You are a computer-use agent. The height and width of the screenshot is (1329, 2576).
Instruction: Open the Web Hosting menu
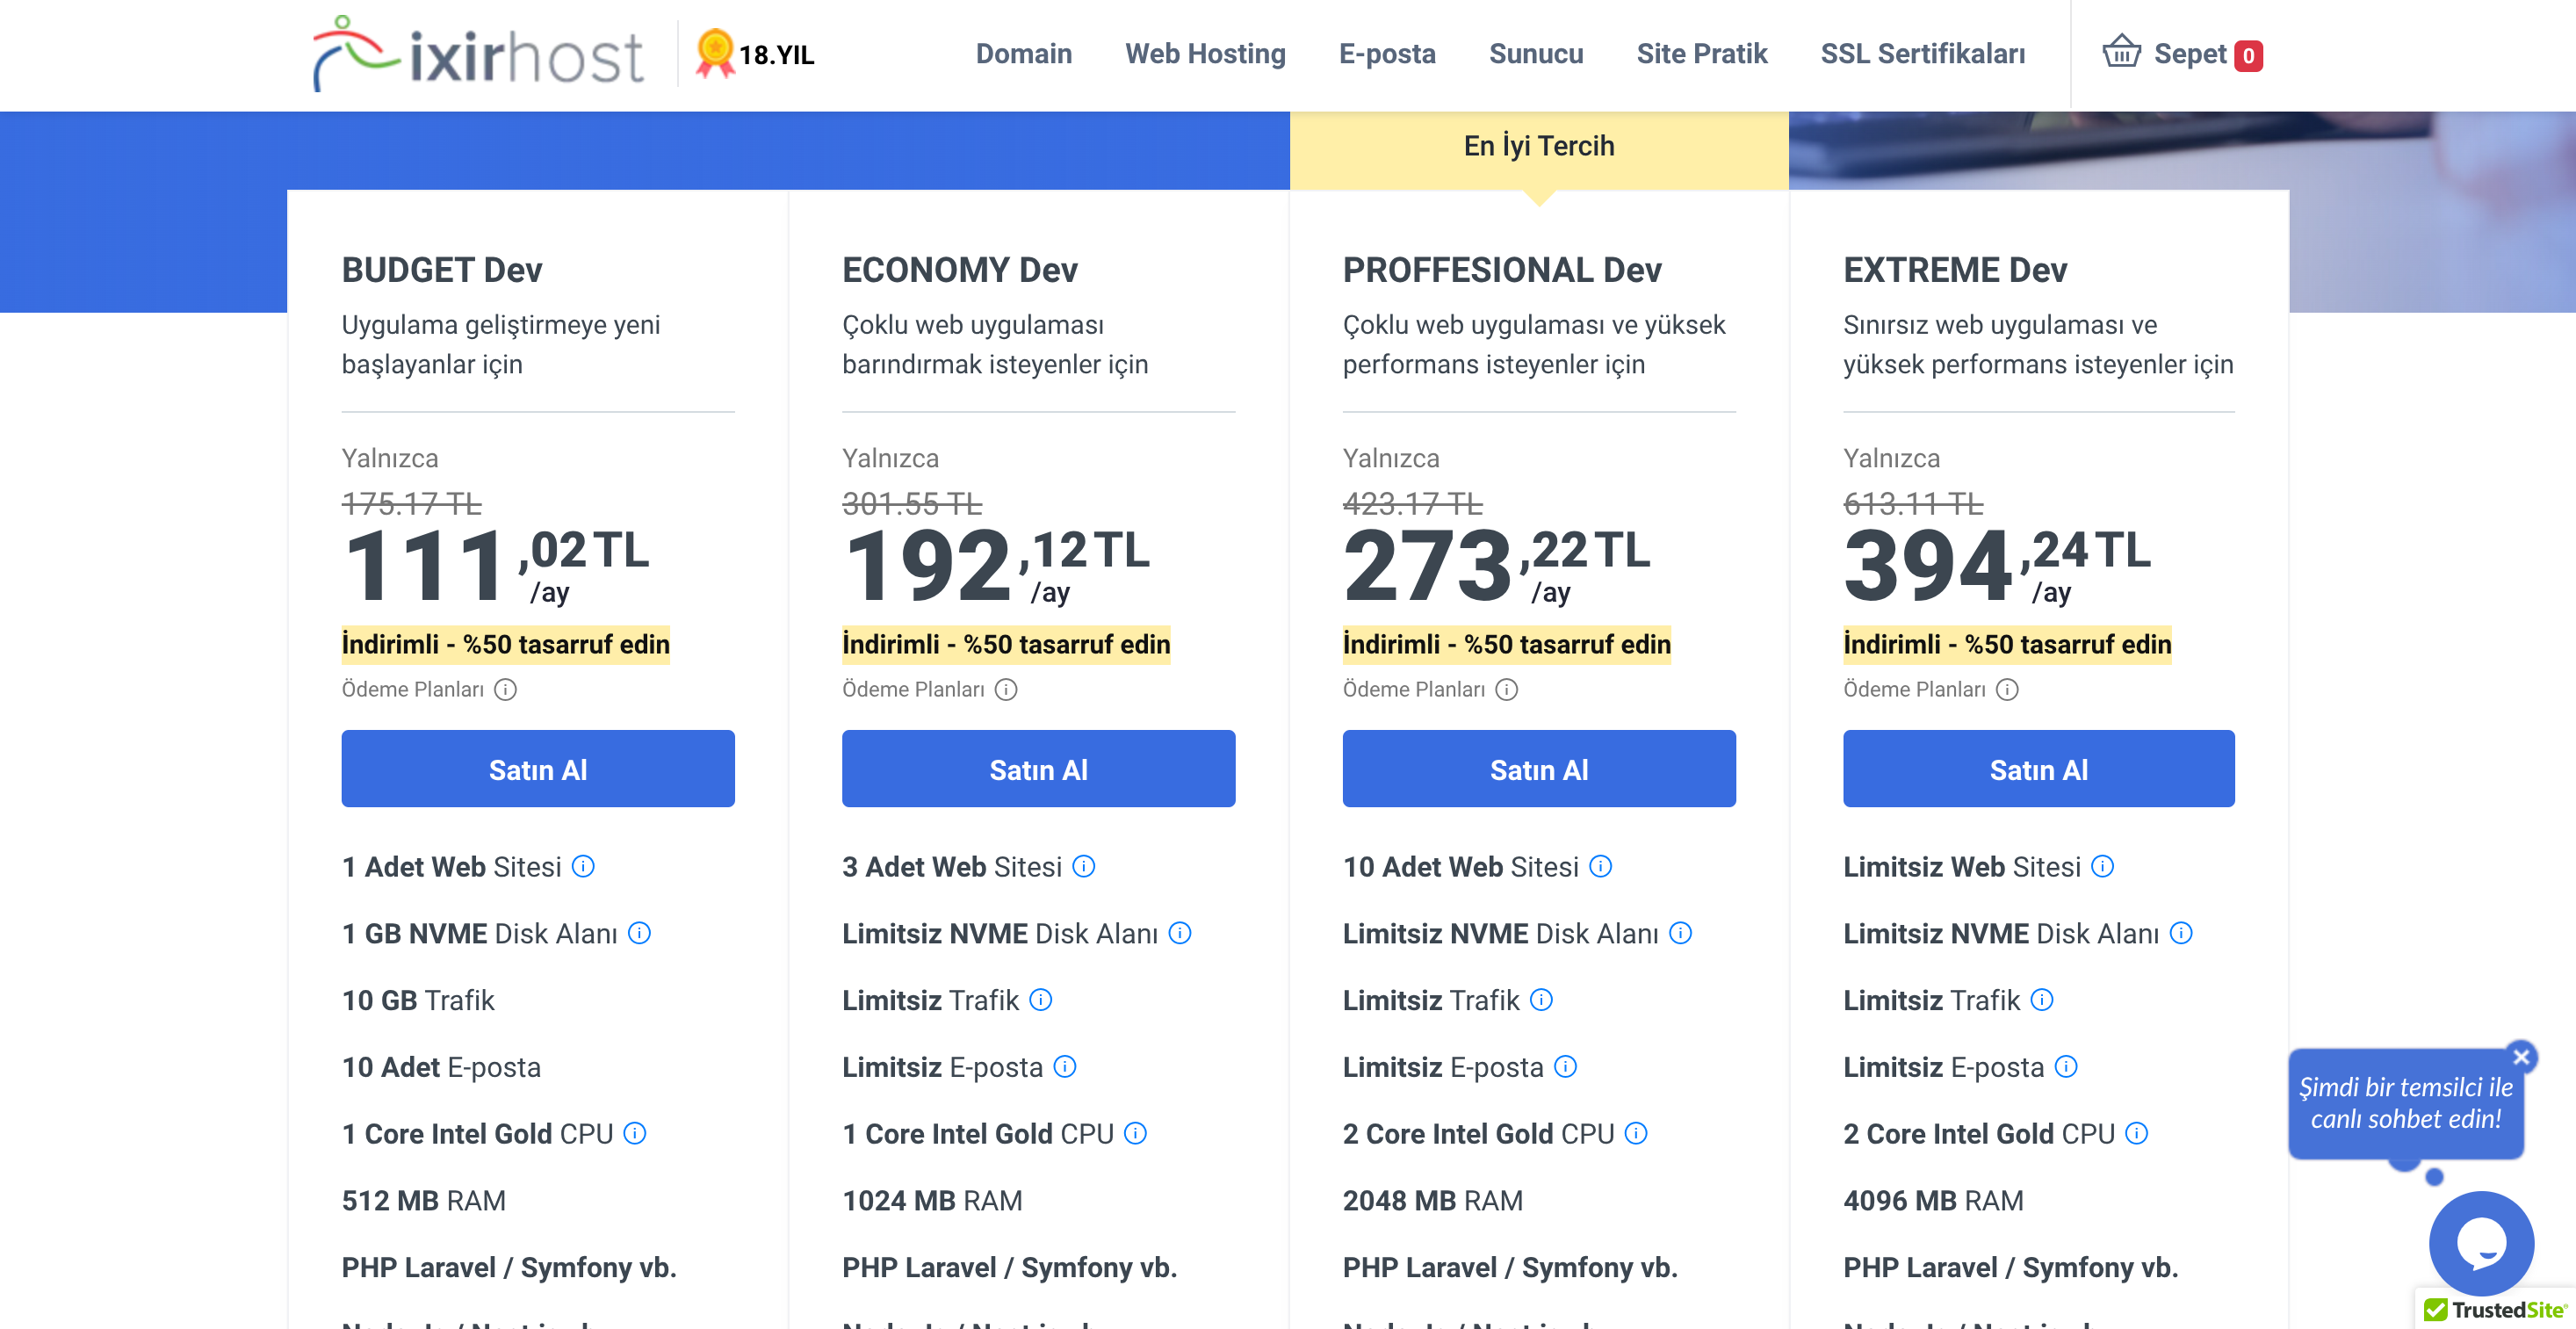pyautogui.click(x=1205, y=54)
